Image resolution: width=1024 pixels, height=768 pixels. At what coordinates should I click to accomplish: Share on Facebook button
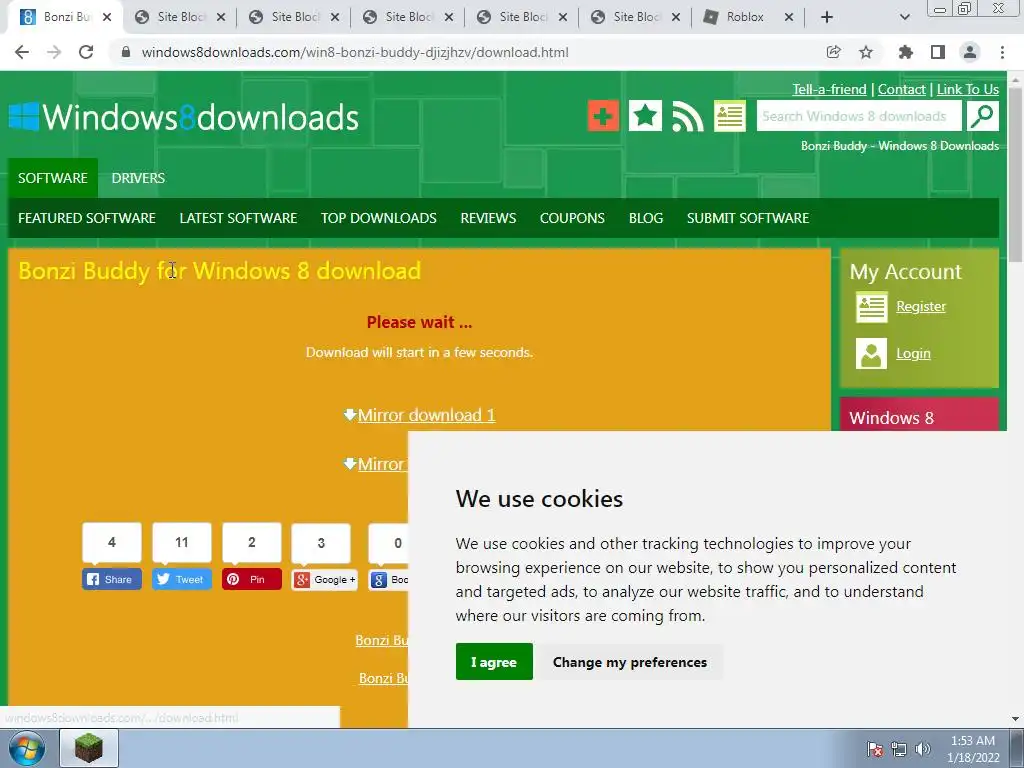pos(112,579)
